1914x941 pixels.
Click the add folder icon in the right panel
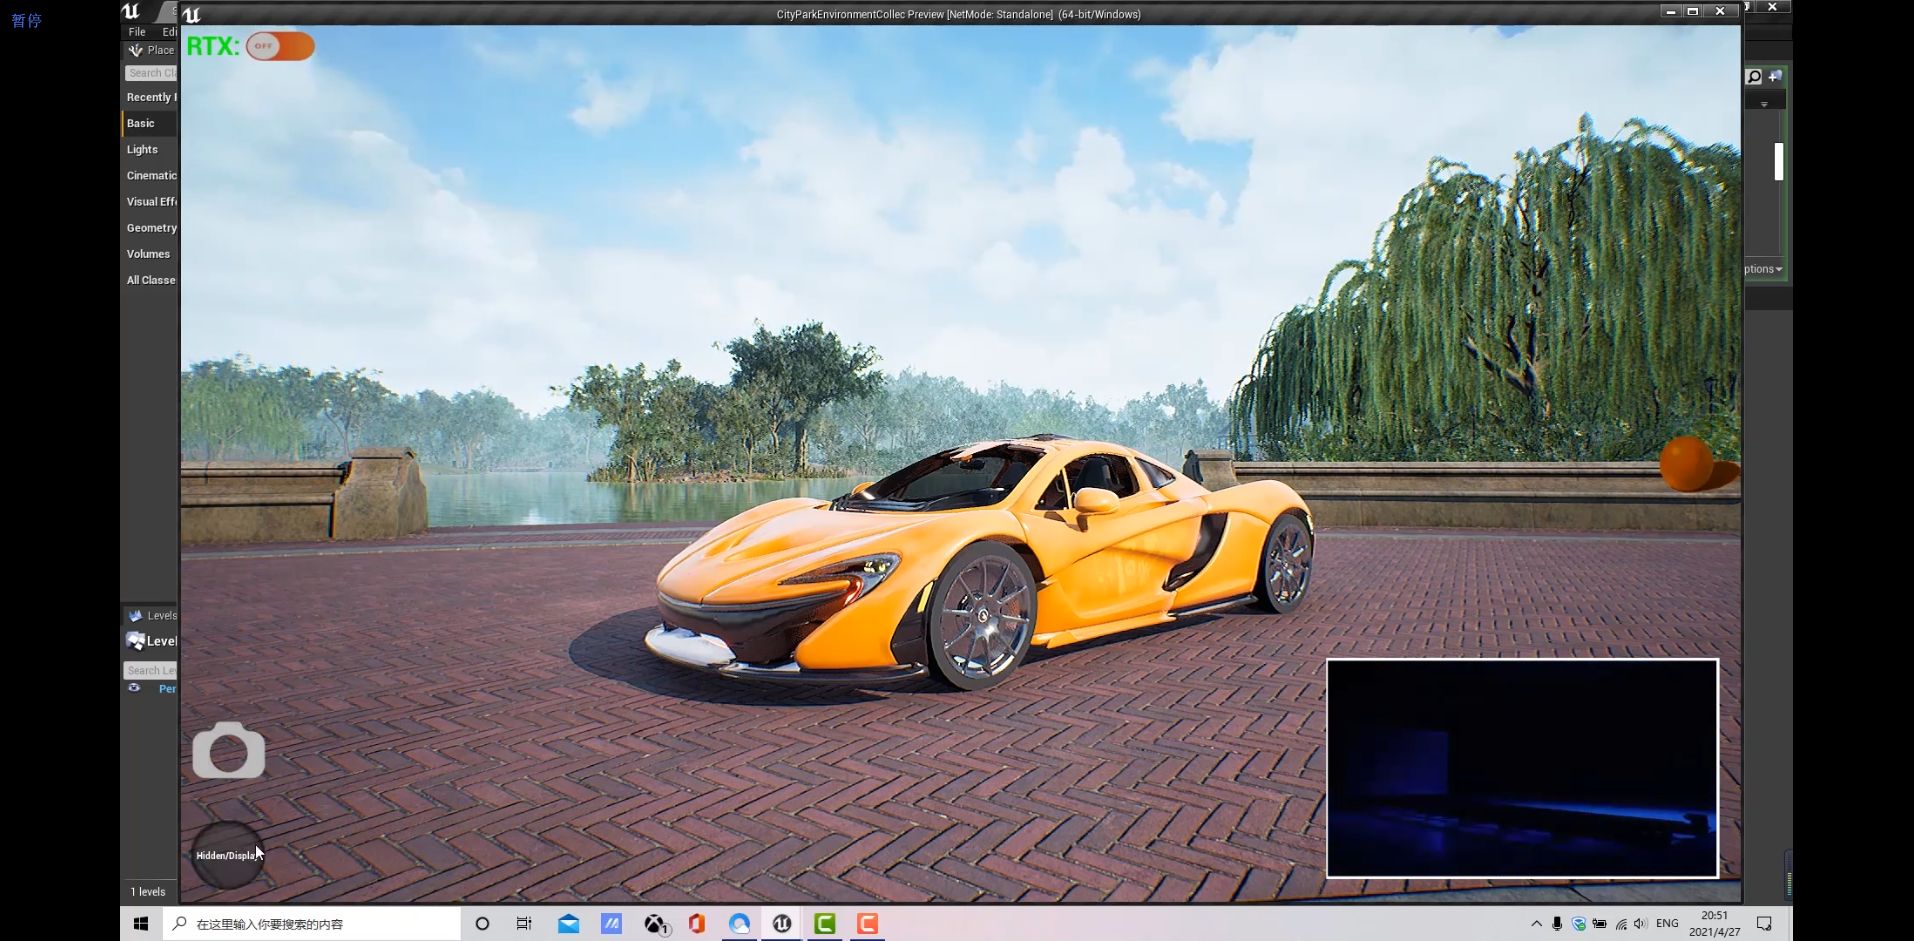[x=1775, y=76]
